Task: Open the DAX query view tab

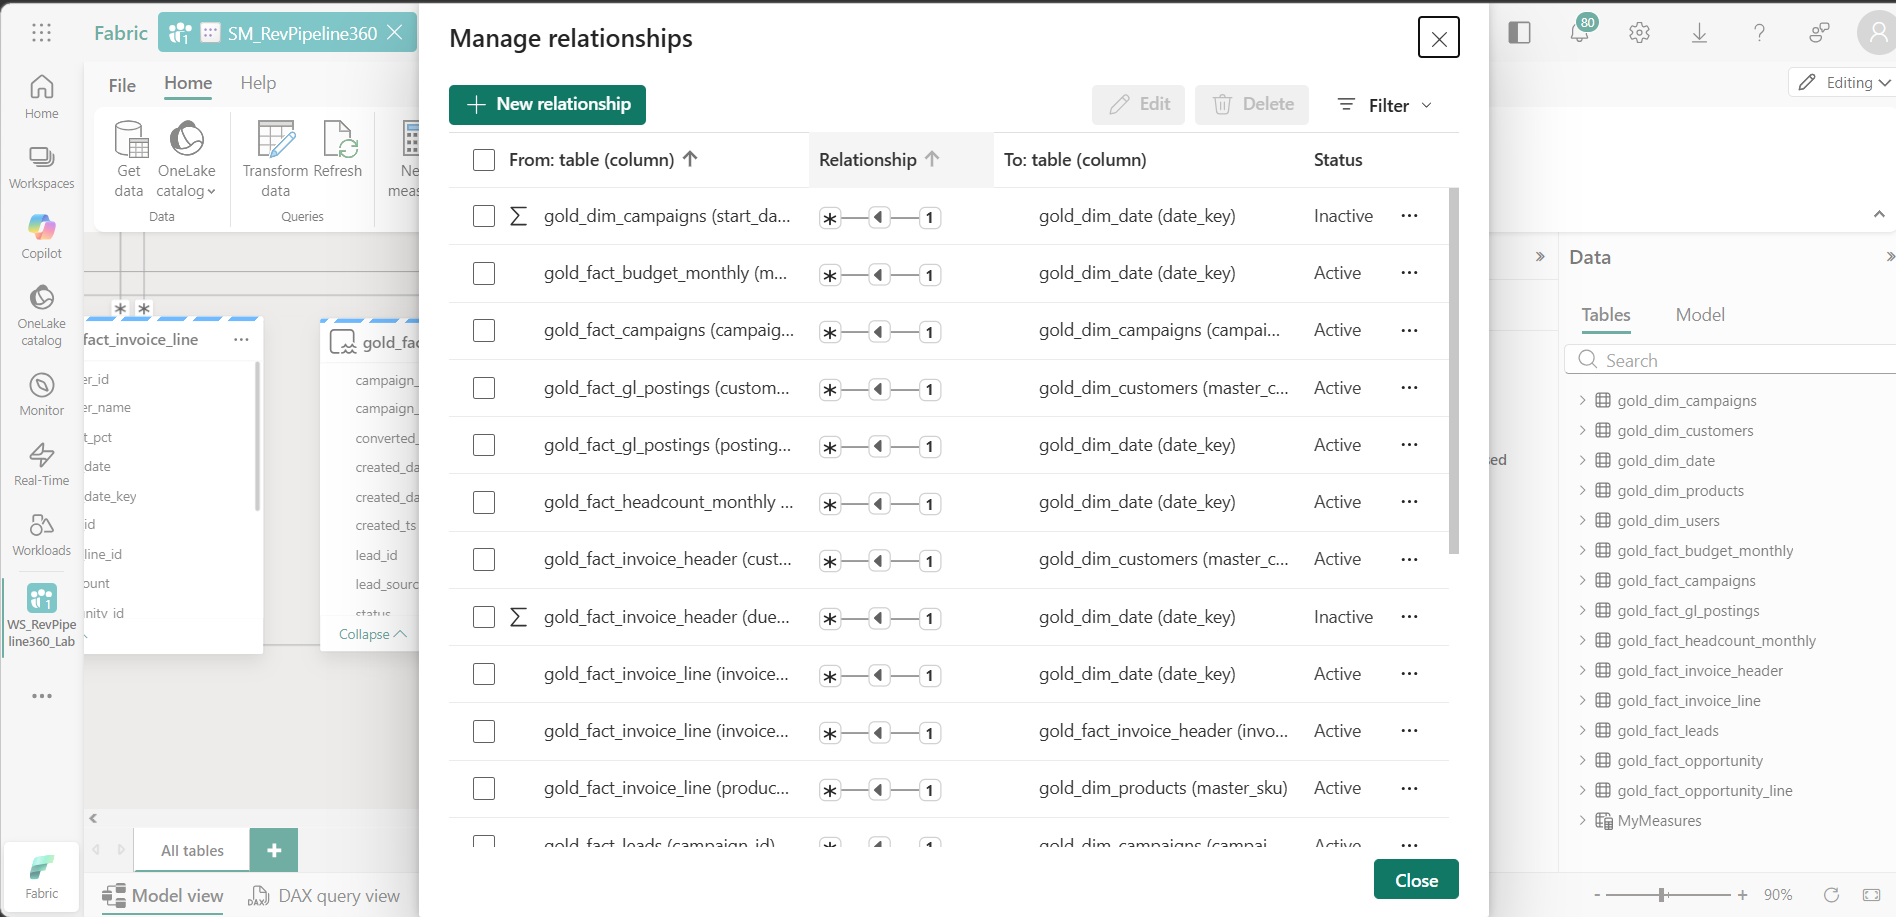Action: (339, 895)
